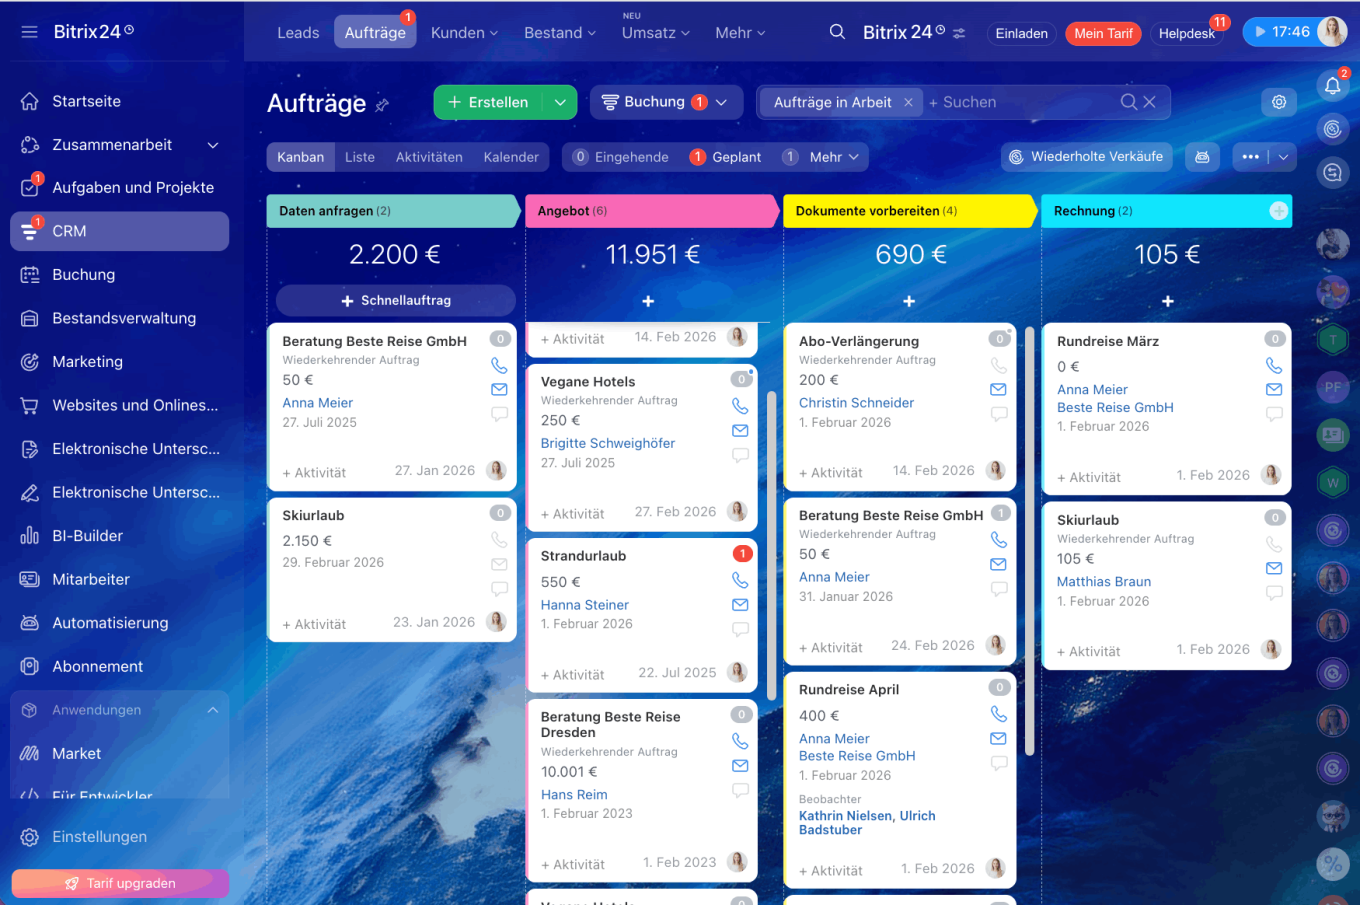Open the Buchung dropdown
Image resolution: width=1360 pixels, height=905 pixels.
point(665,102)
